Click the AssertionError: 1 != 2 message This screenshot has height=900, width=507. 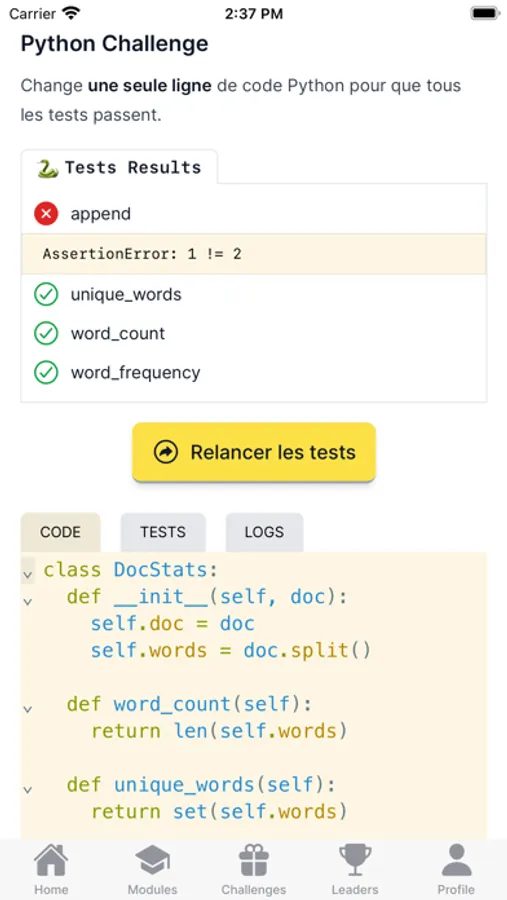[x=142, y=254]
